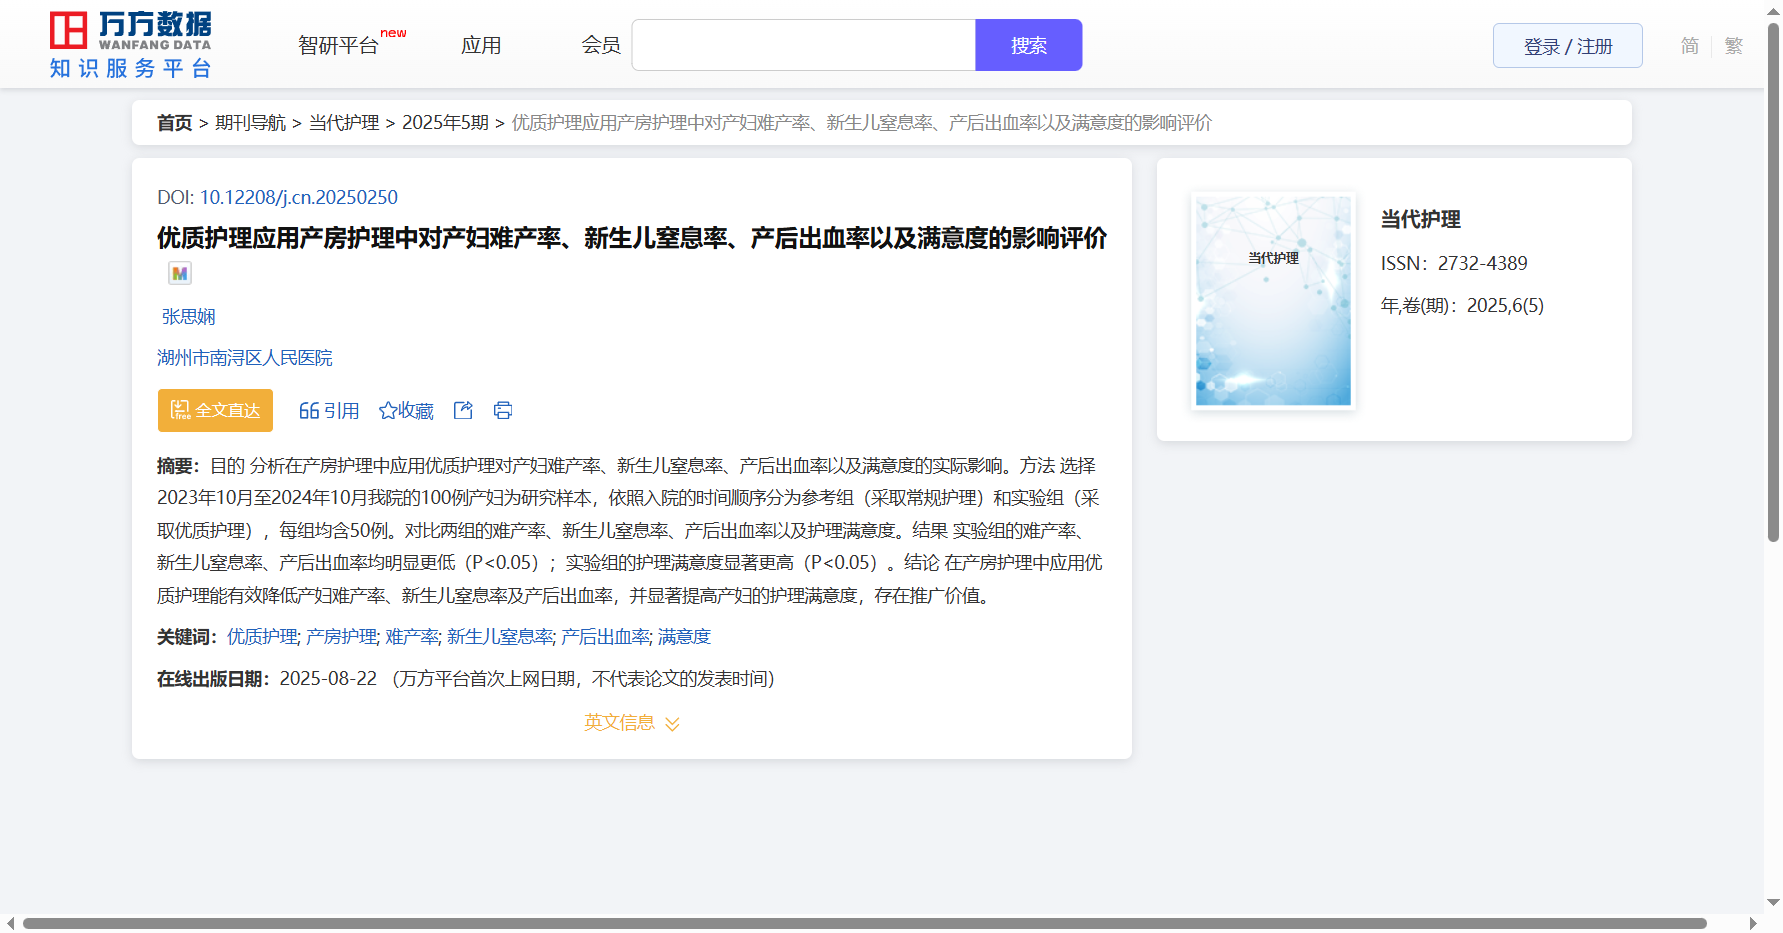Switch to simplified Chinese 简
This screenshot has width=1783, height=933.
1689,46
